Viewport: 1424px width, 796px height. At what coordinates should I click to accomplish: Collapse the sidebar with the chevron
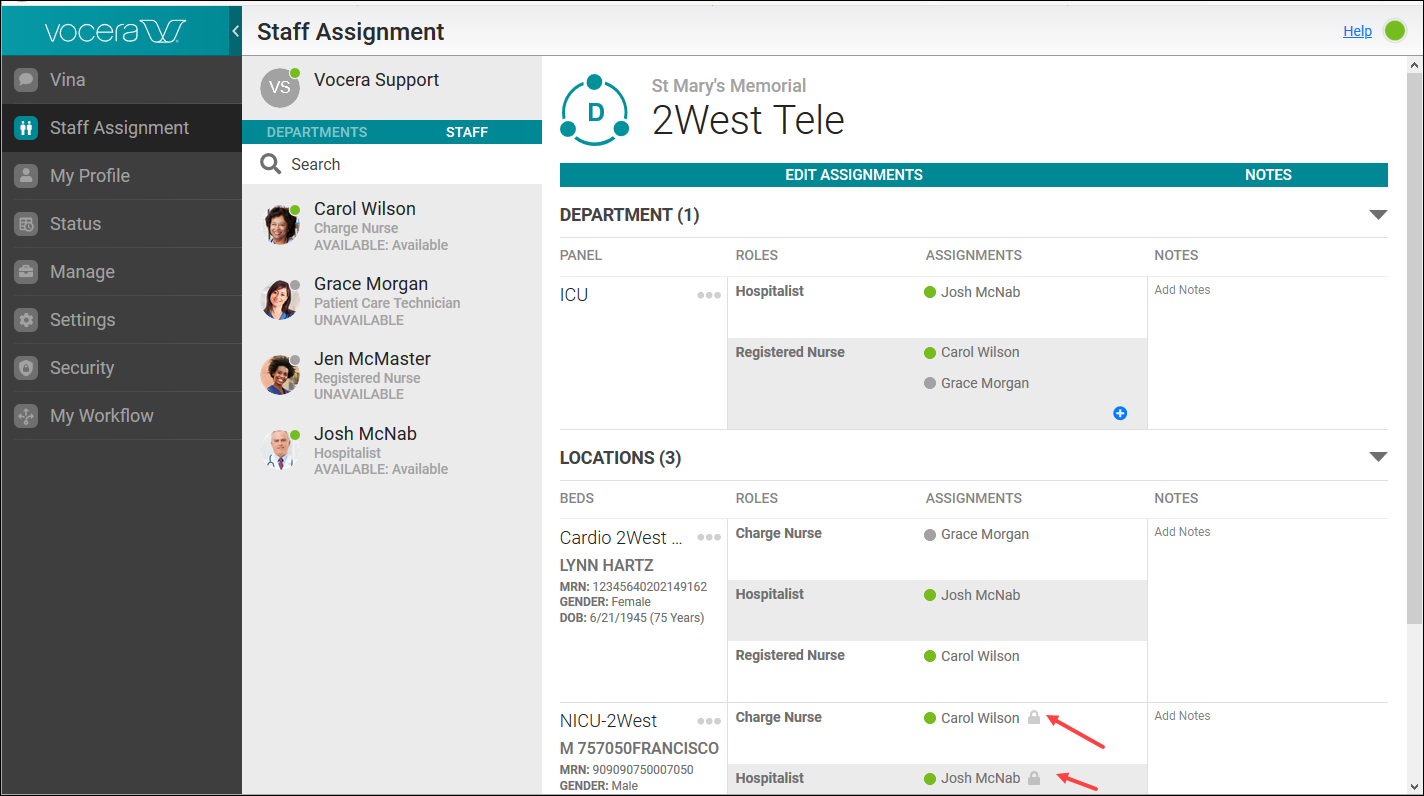[x=236, y=31]
